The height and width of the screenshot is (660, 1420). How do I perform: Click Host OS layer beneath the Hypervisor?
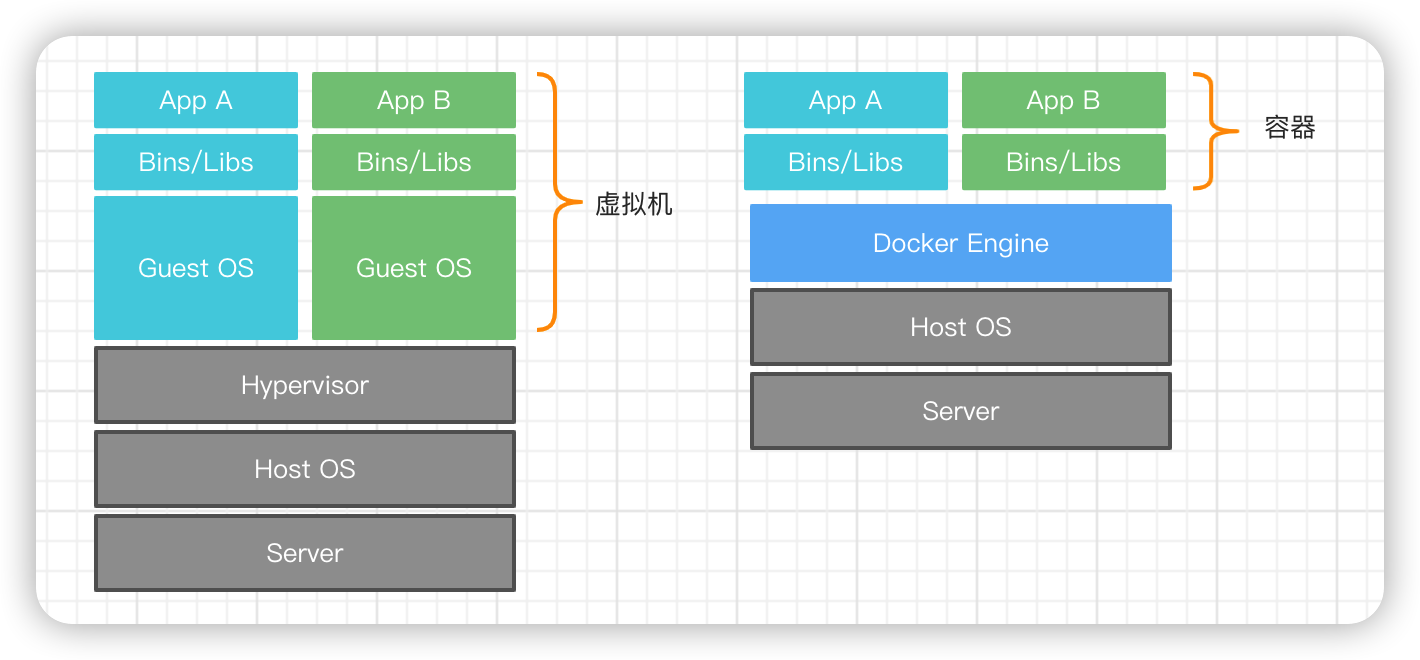[x=305, y=469]
